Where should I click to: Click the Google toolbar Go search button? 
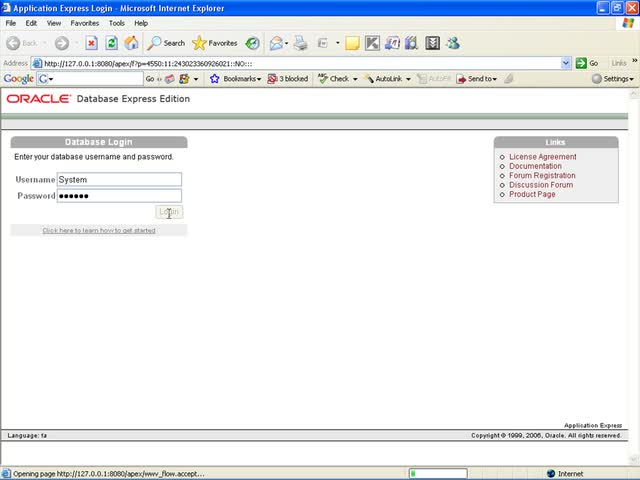tap(150, 79)
